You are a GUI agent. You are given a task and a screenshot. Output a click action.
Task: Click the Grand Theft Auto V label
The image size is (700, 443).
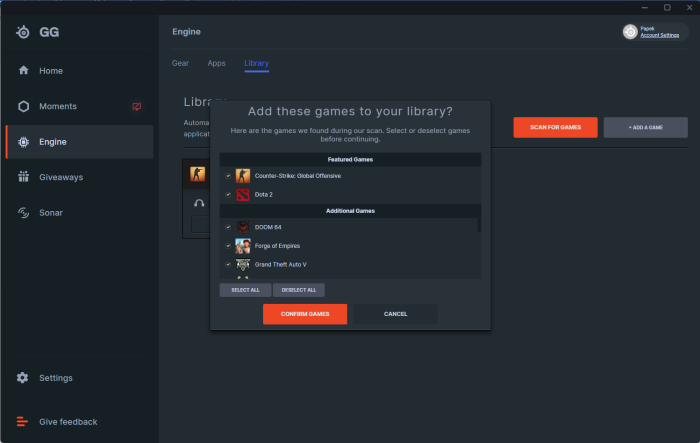coord(280,265)
